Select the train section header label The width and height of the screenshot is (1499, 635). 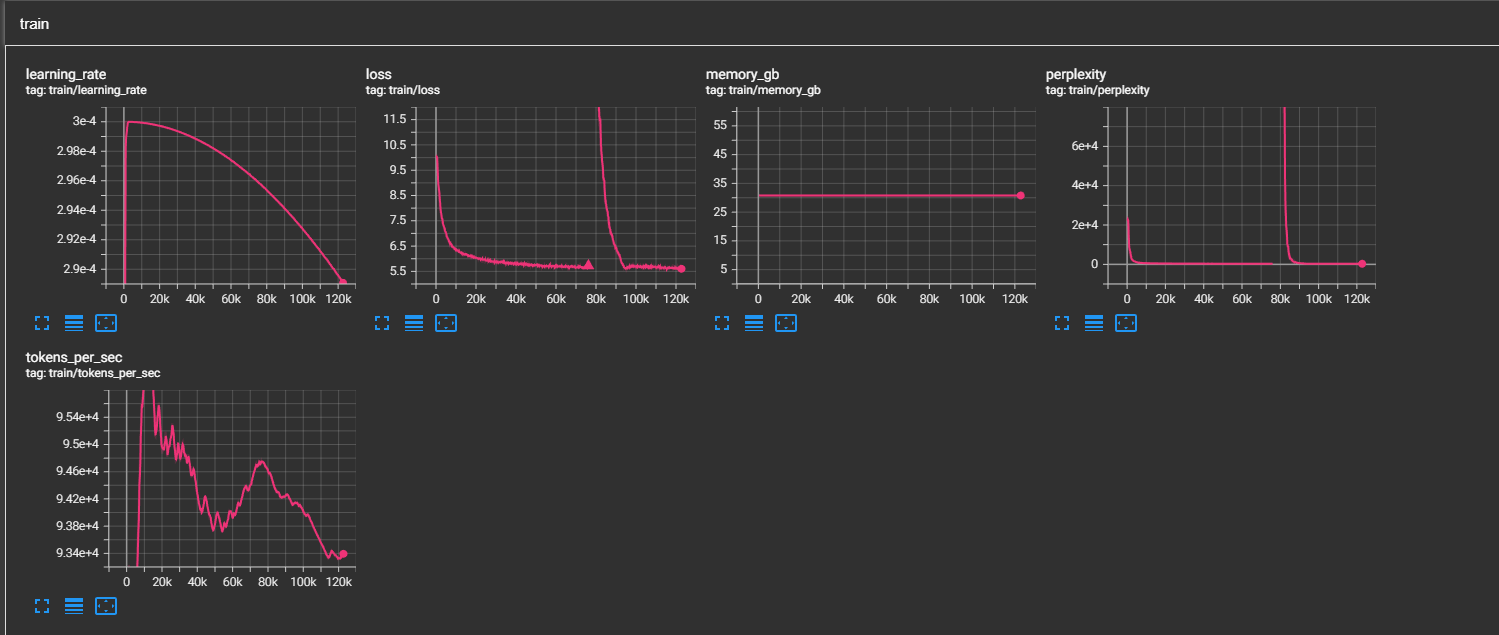33,23
